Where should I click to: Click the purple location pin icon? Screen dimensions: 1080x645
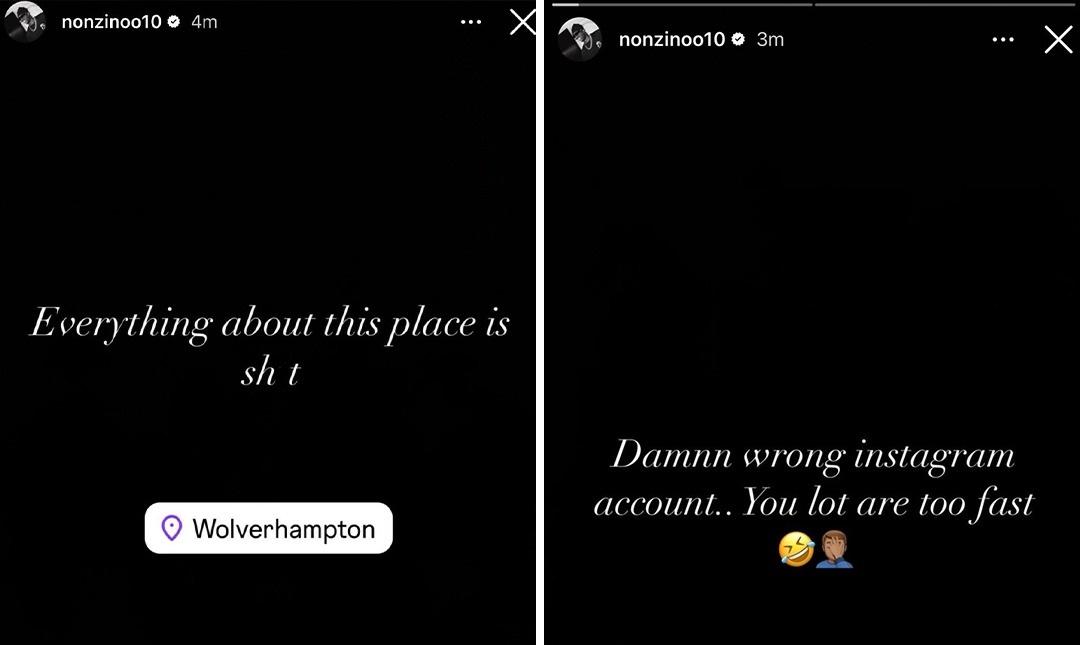click(172, 529)
